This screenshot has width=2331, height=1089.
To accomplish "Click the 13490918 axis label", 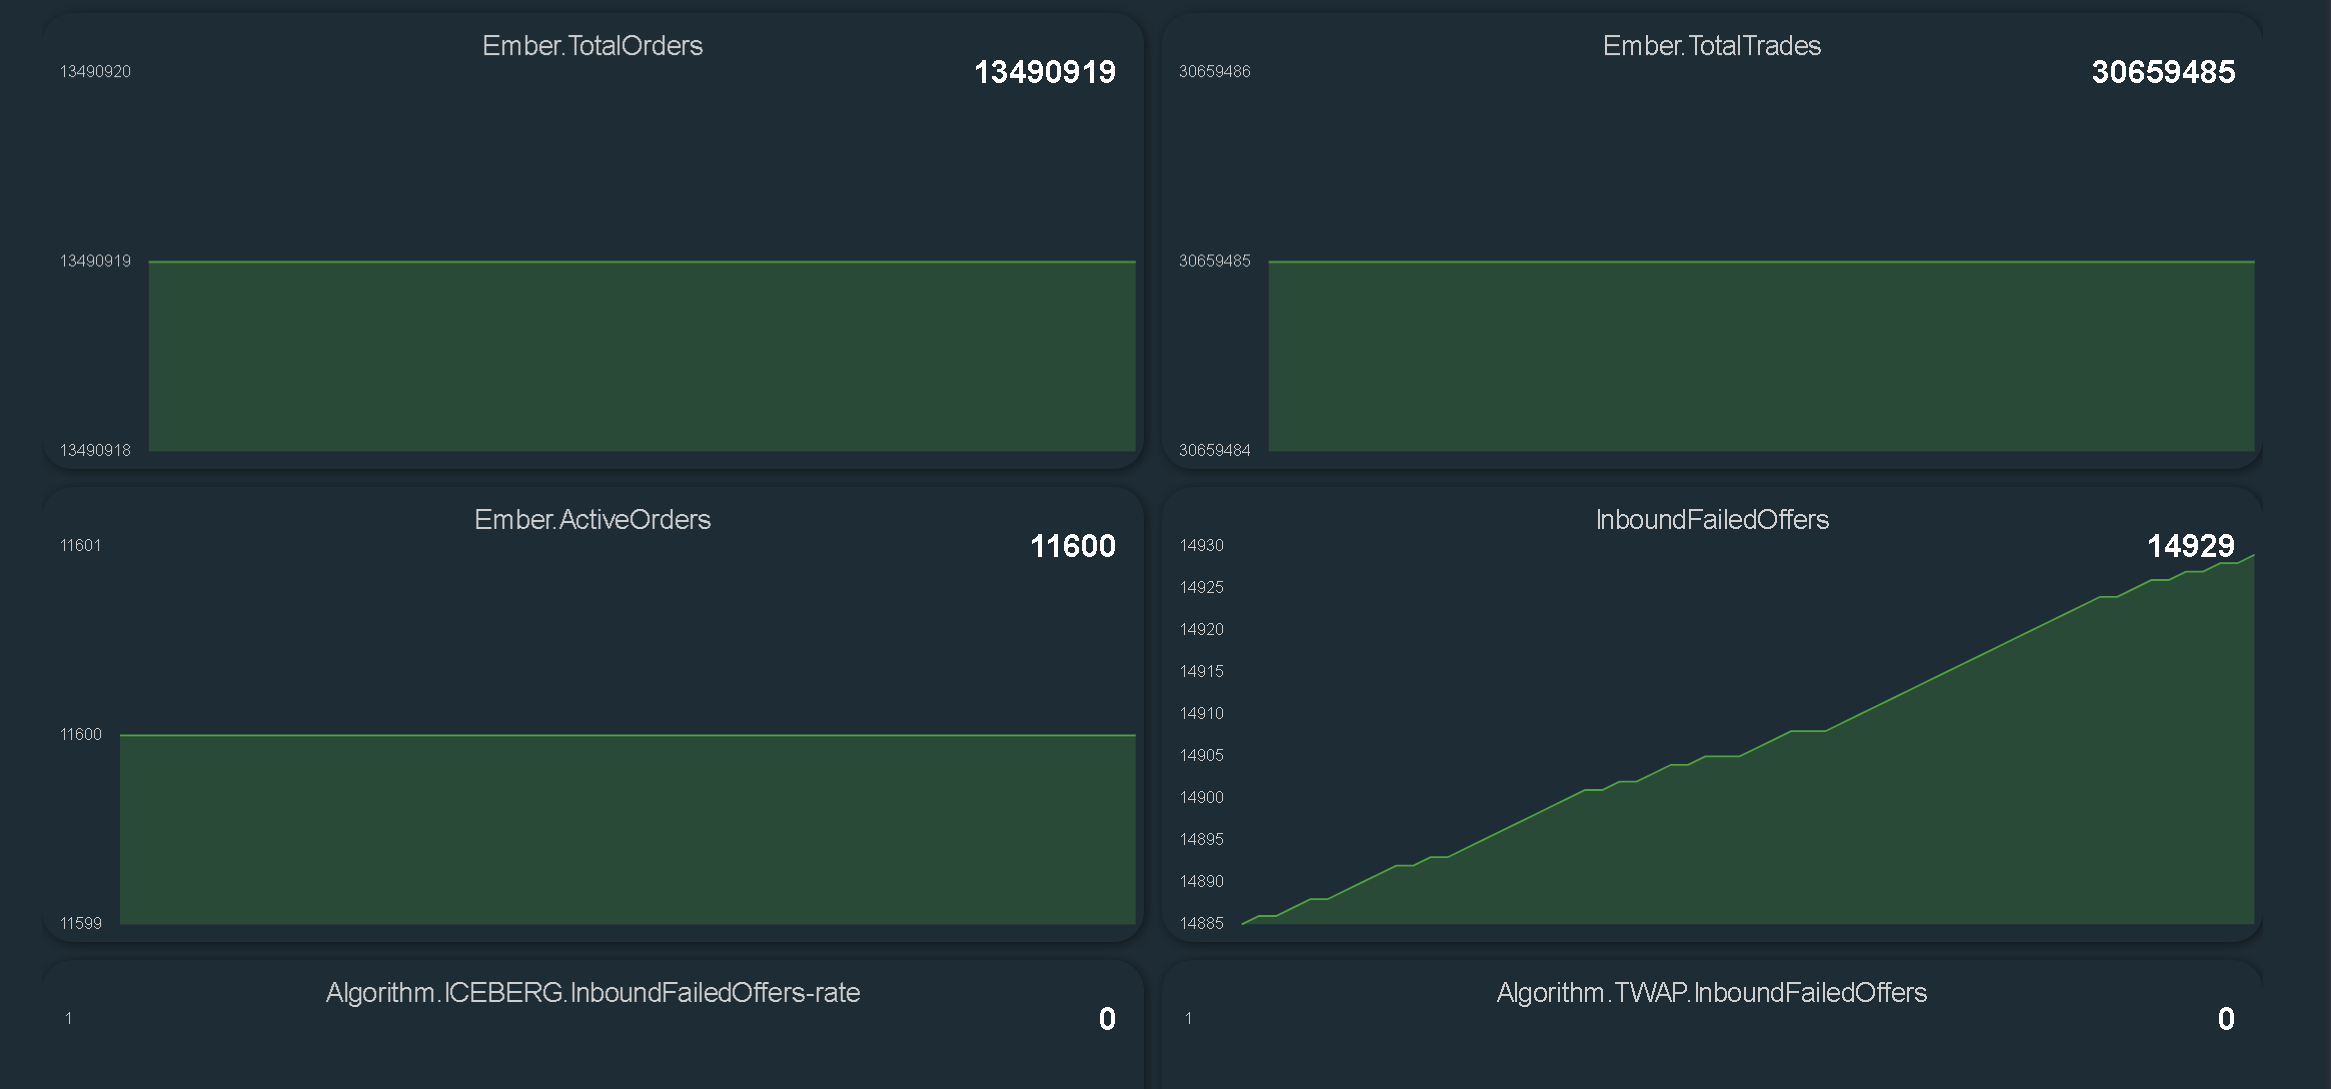I will 95,451.
